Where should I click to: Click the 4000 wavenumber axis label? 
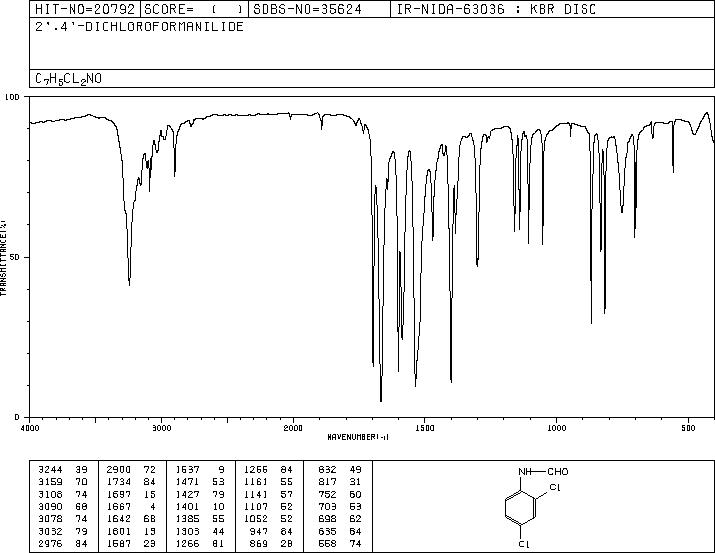(x=30, y=428)
